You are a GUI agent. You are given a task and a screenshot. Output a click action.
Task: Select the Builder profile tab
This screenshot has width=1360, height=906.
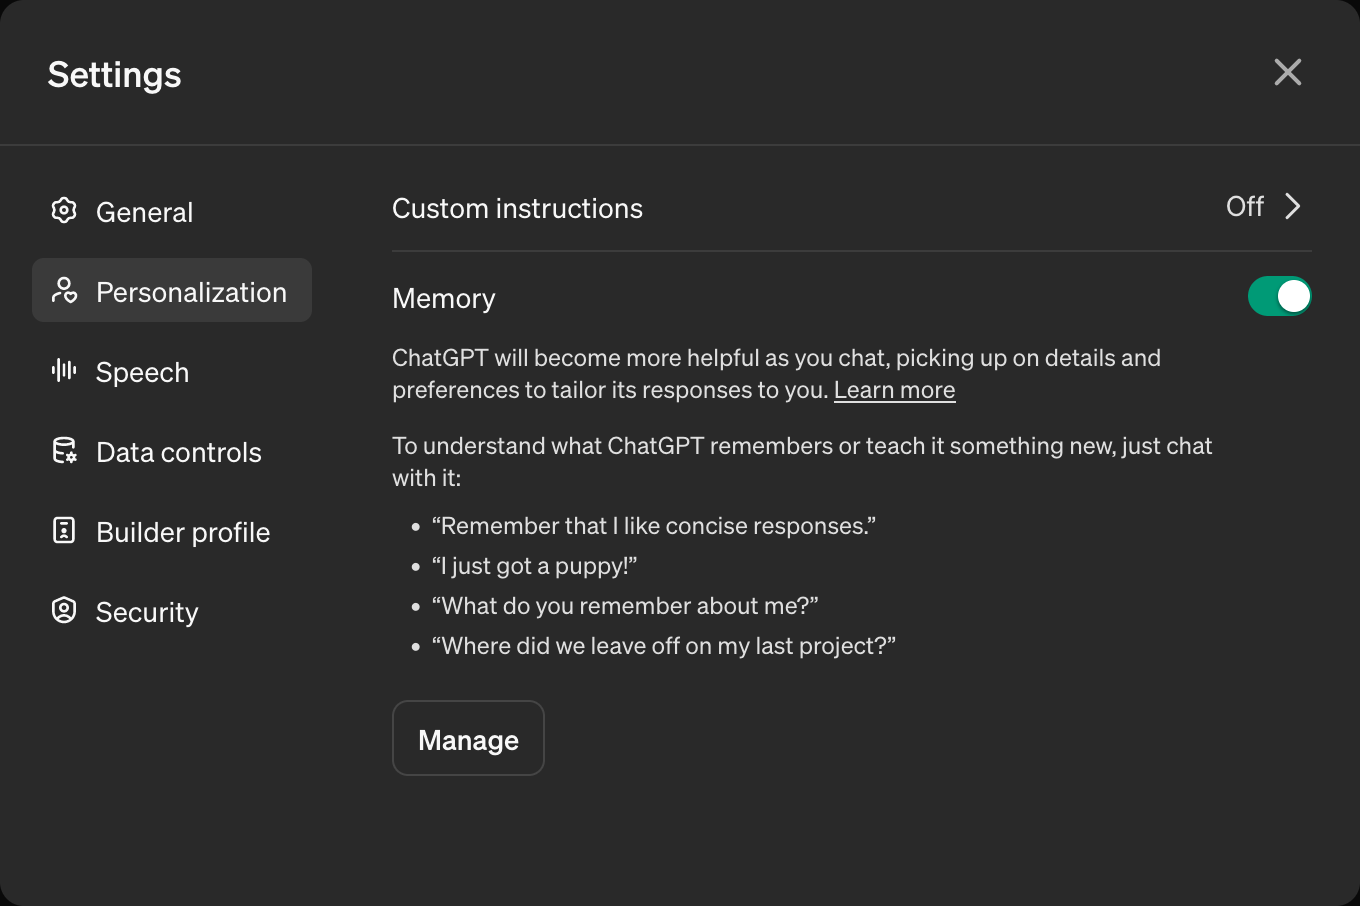(x=183, y=532)
